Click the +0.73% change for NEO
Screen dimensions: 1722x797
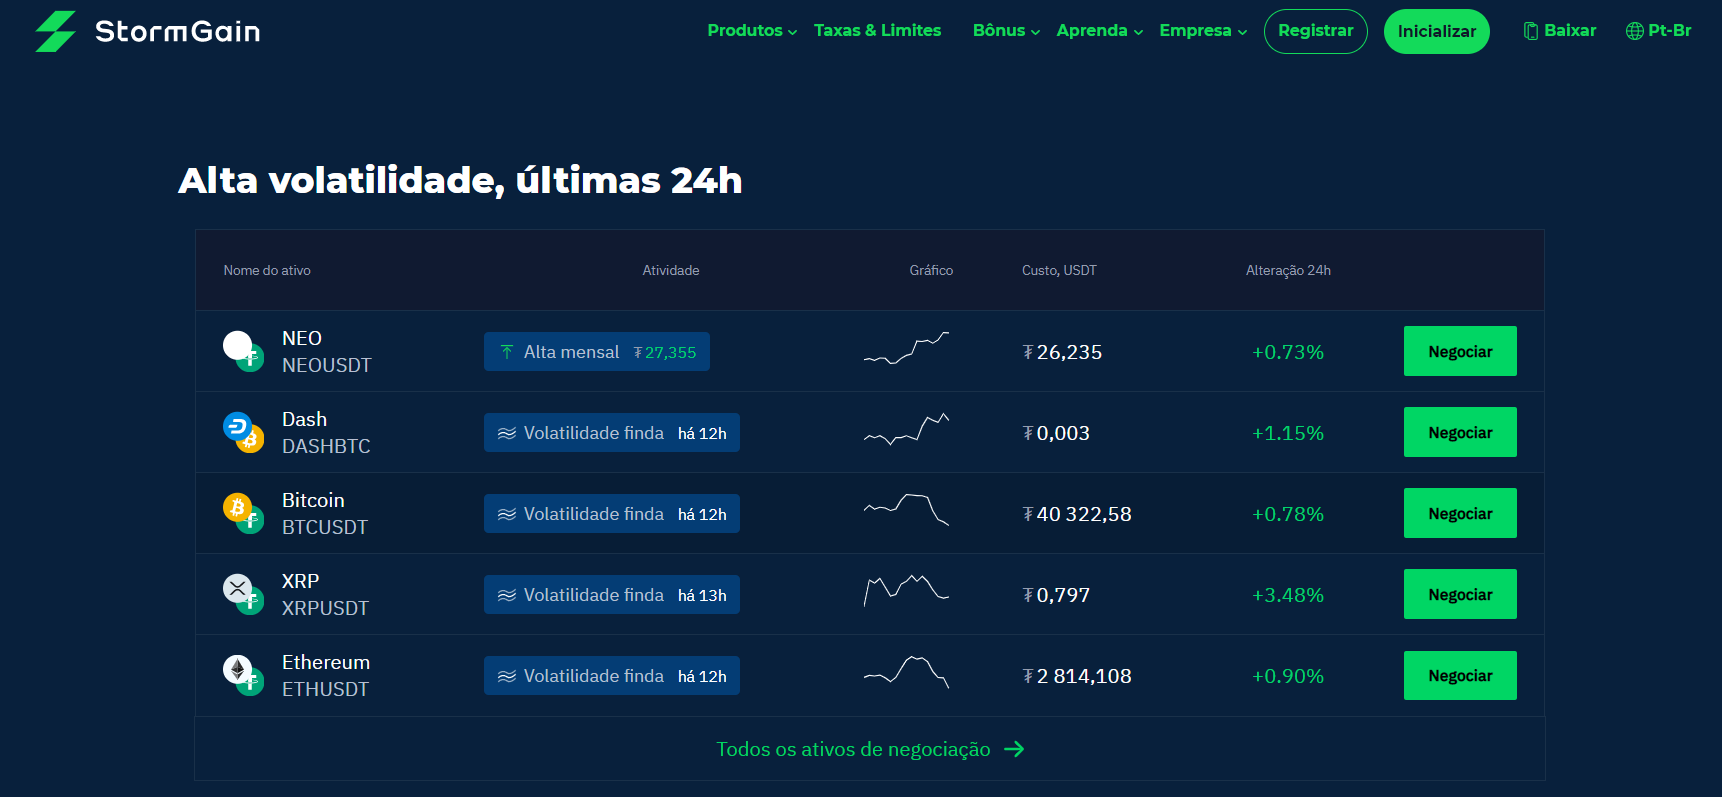tap(1288, 352)
